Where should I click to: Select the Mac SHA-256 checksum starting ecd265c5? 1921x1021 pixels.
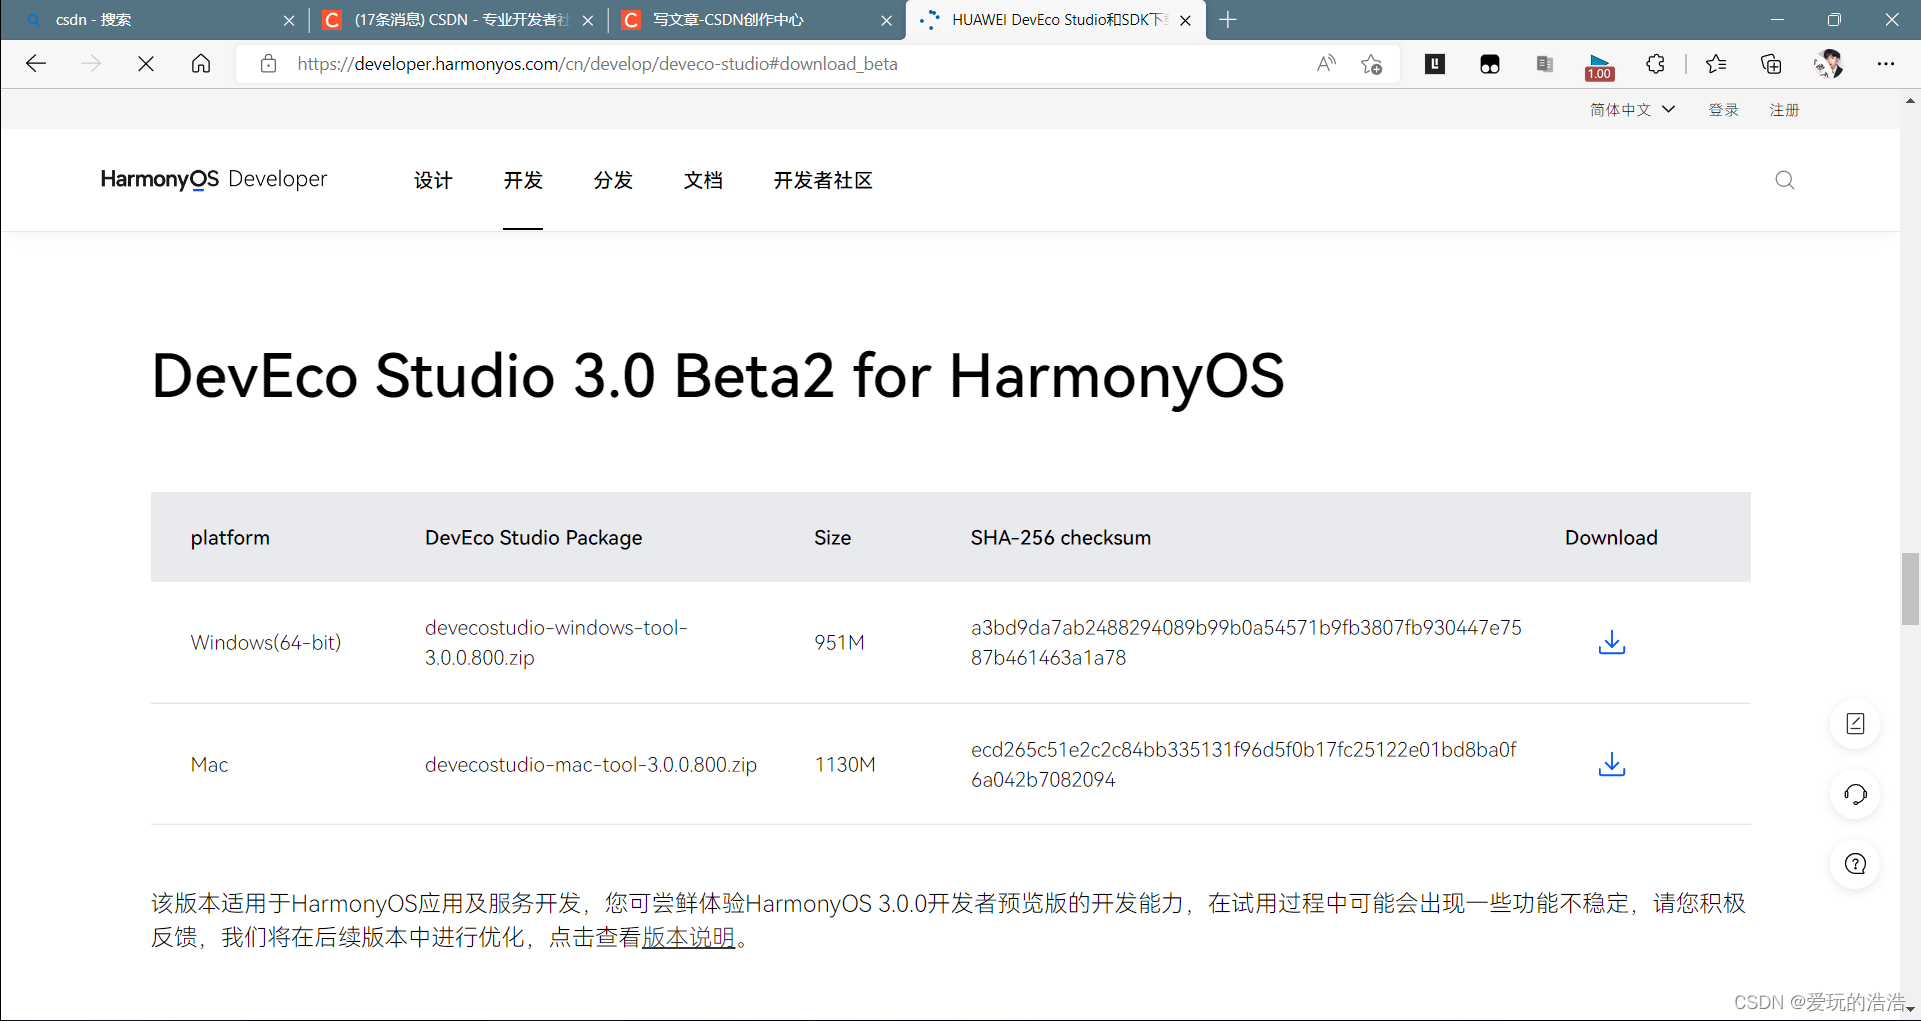click(x=1243, y=765)
